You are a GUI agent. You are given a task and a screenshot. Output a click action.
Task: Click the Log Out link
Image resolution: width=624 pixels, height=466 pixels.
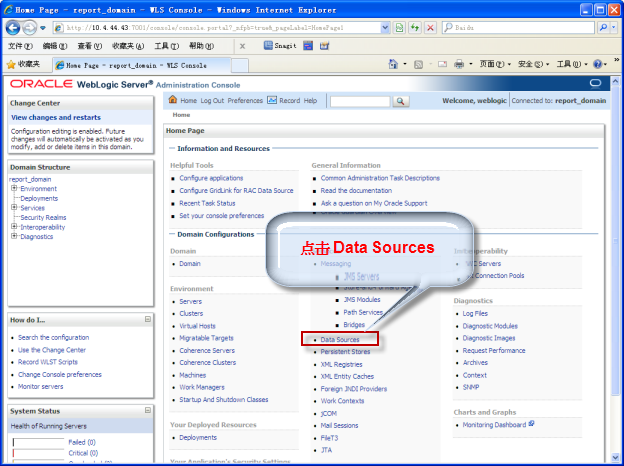[x=212, y=101]
